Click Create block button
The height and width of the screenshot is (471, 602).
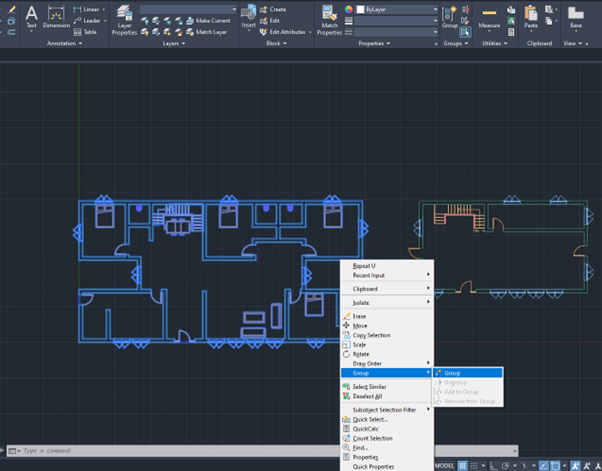point(273,9)
